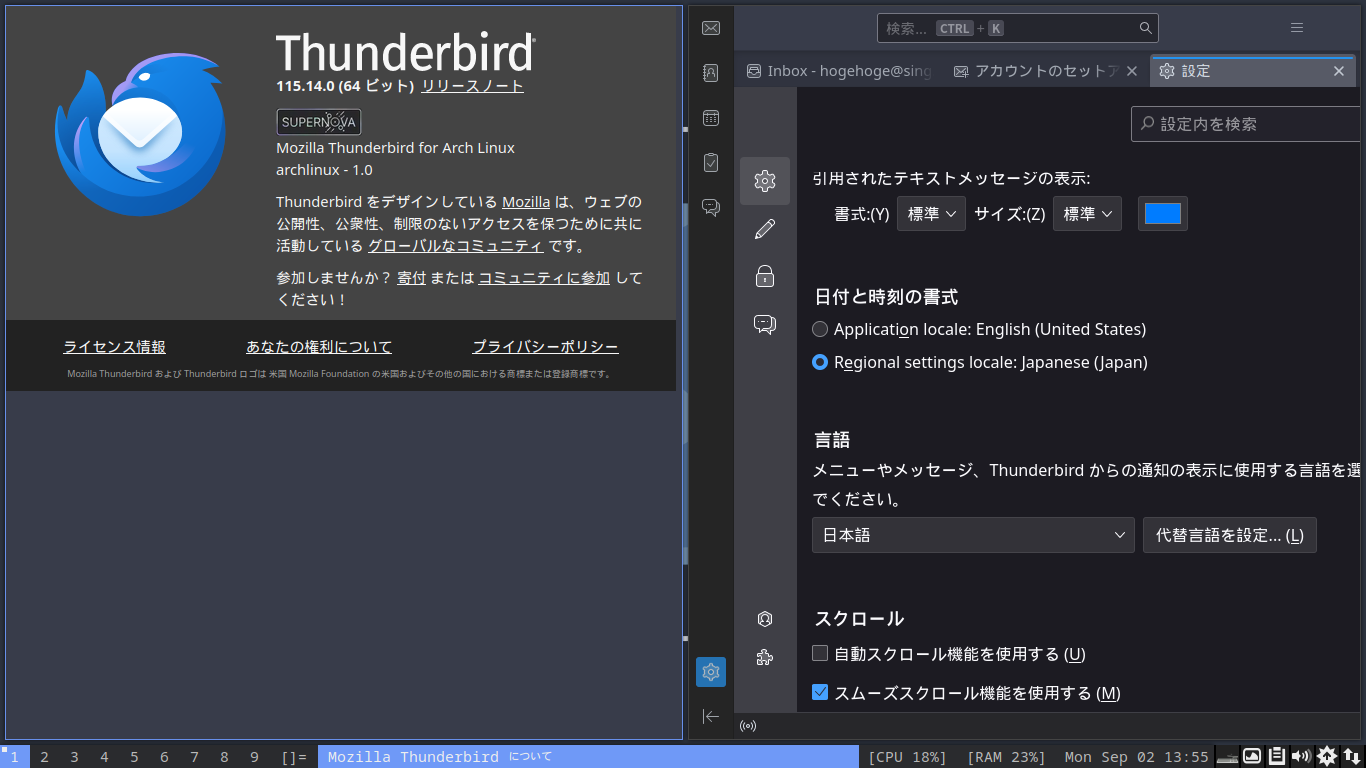
Task: Follow the Mozilla link in About window
Action: pos(526,202)
